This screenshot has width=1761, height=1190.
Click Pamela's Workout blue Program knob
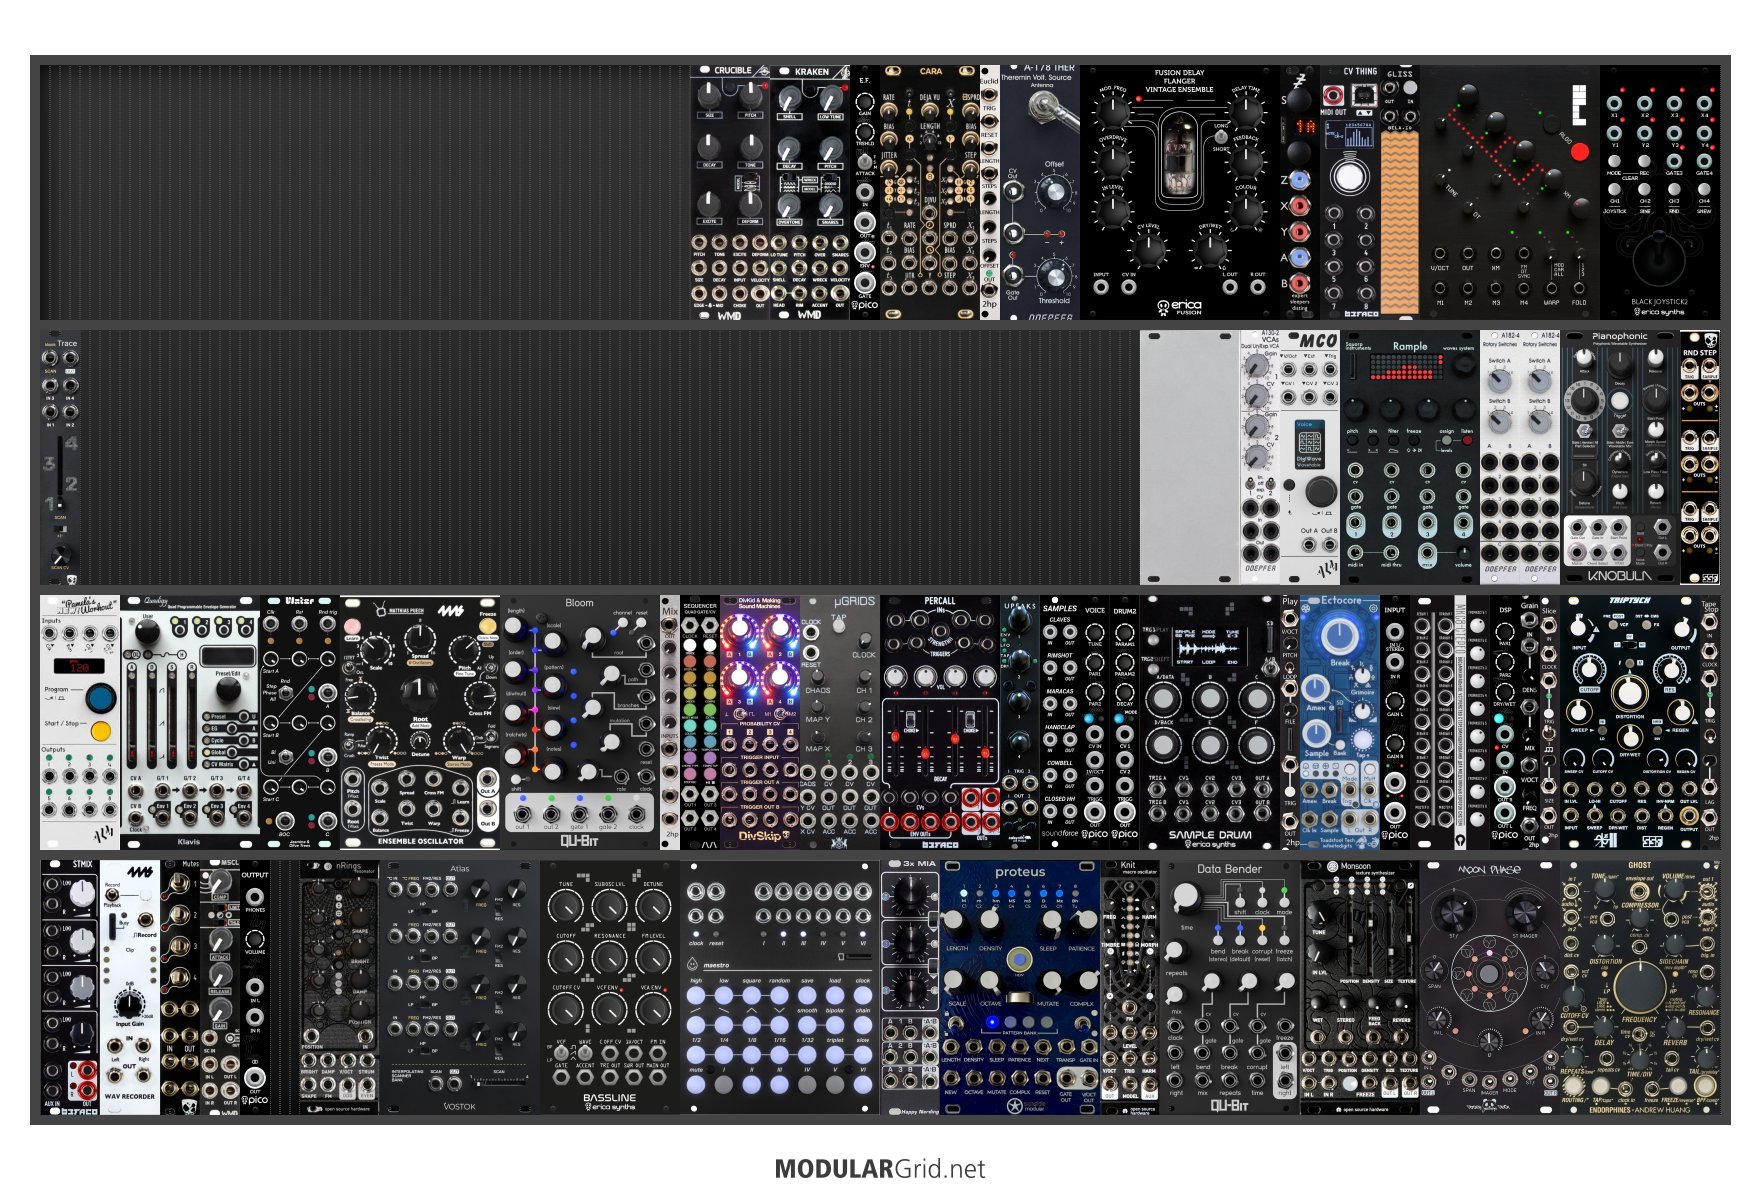pyautogui.click(x=100, y=697)
